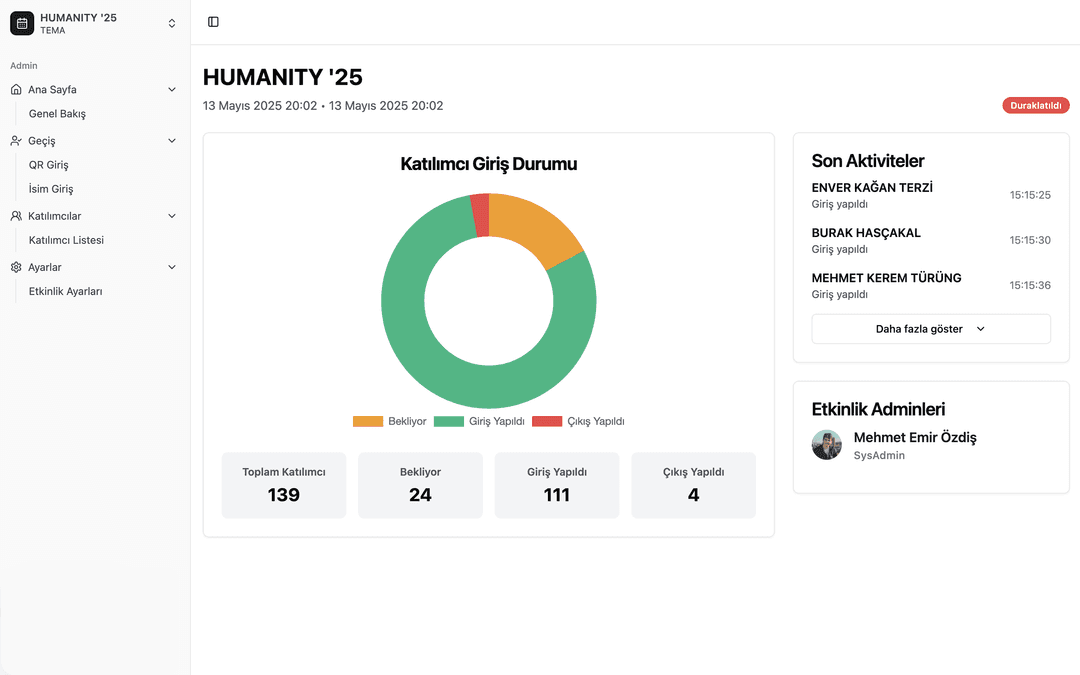Toggle the Bekliyor orange legend swatch
The image size is (1080, 675).
pos(368,422)
